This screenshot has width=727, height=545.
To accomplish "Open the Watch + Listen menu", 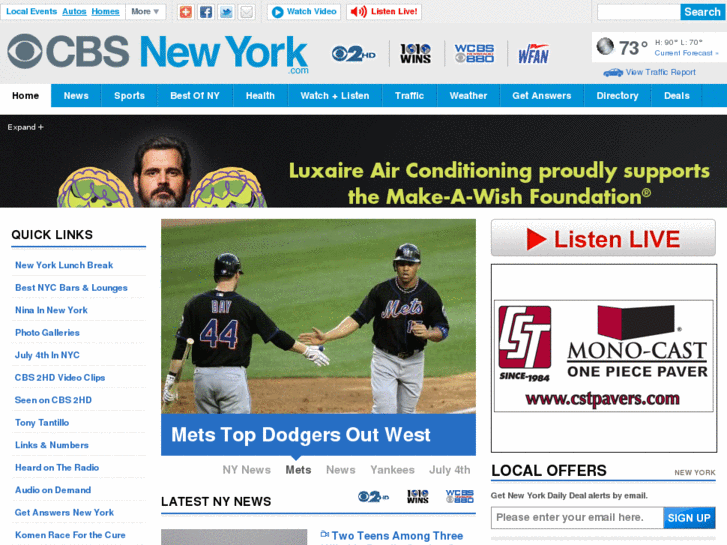I will tap(335, 96).
